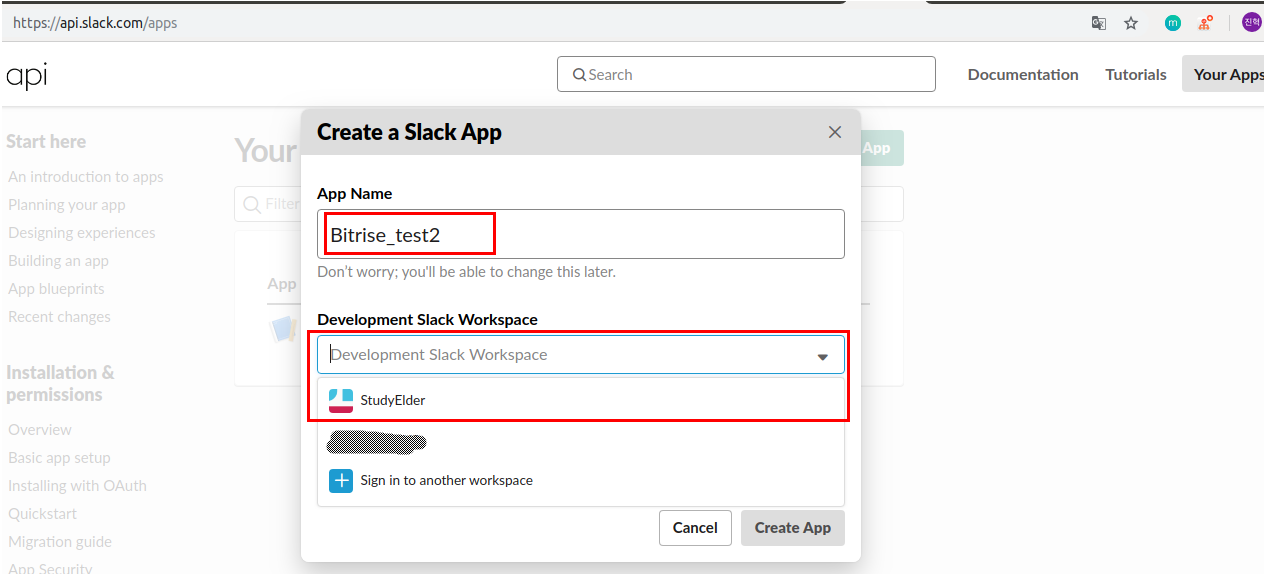Bookmark this page with the star icon
This screenshot has width=1264, height=574.
pos(1131,23)
